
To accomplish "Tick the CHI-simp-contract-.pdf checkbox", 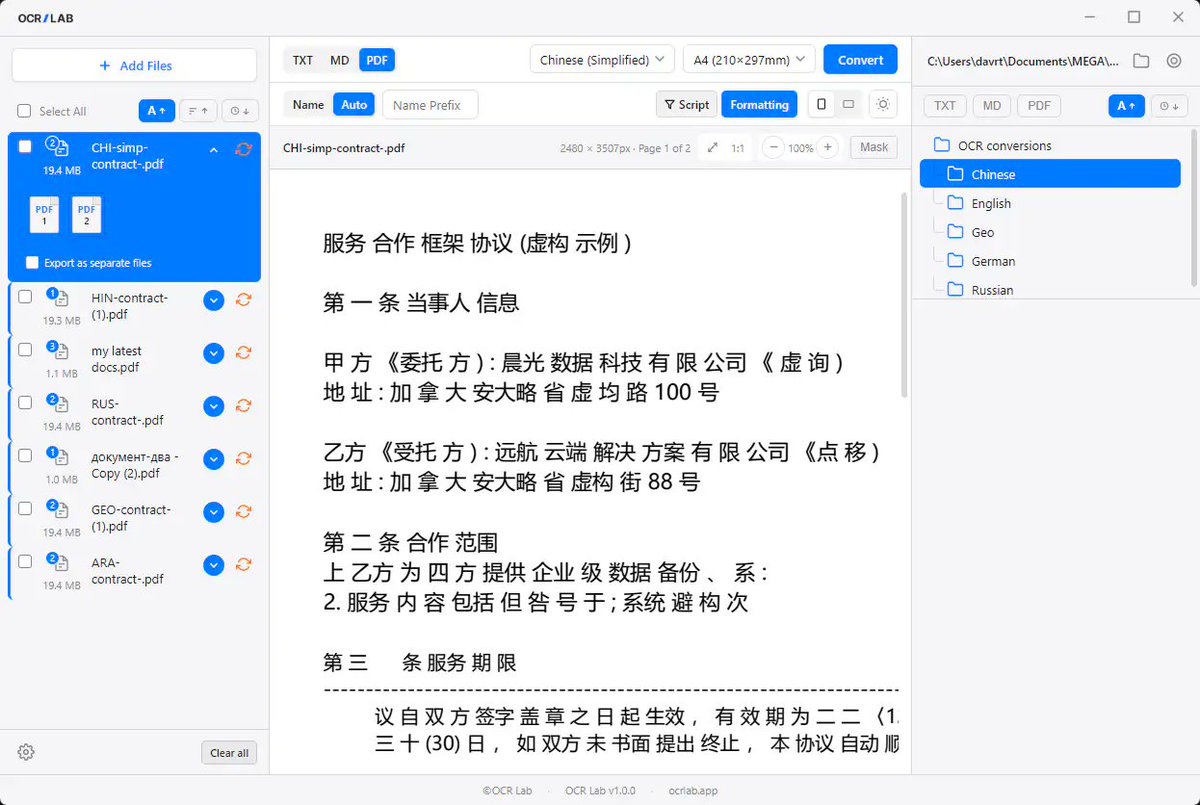I will point(25,146).
